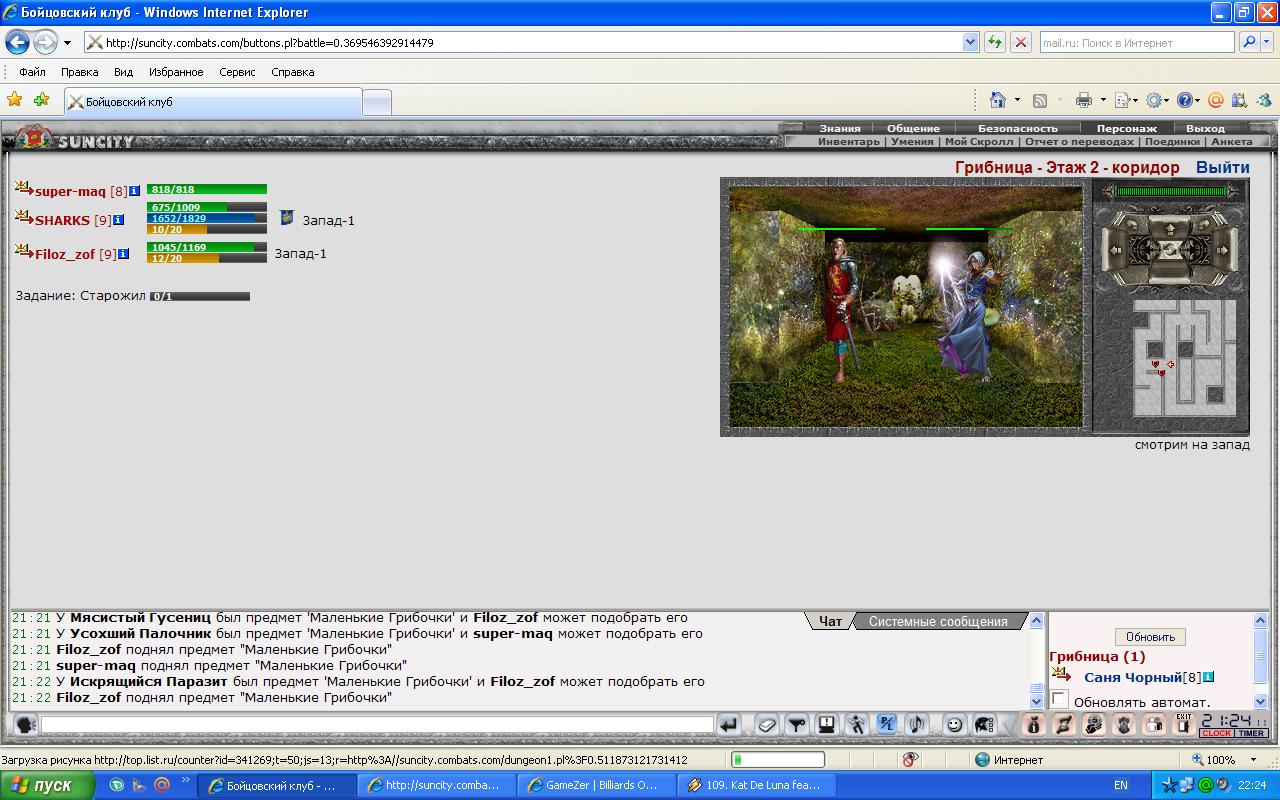Open the Print button dropdown arrow
The height and width of the screenshot is (800, 1280).
click(1103, 100)
